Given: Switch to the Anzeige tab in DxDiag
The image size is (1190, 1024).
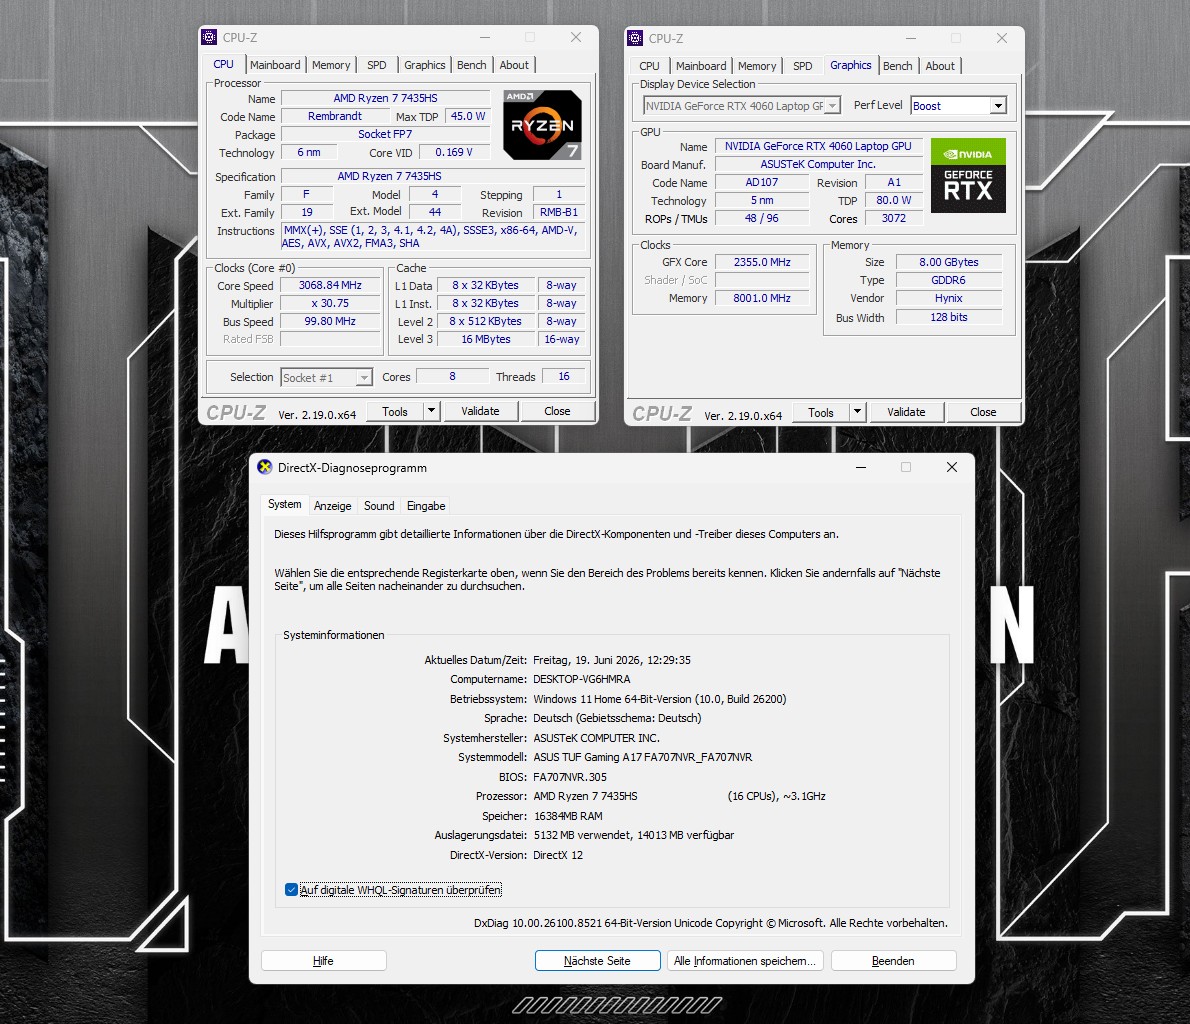Looking at the screenshot, I should click(x=332, y=506).
